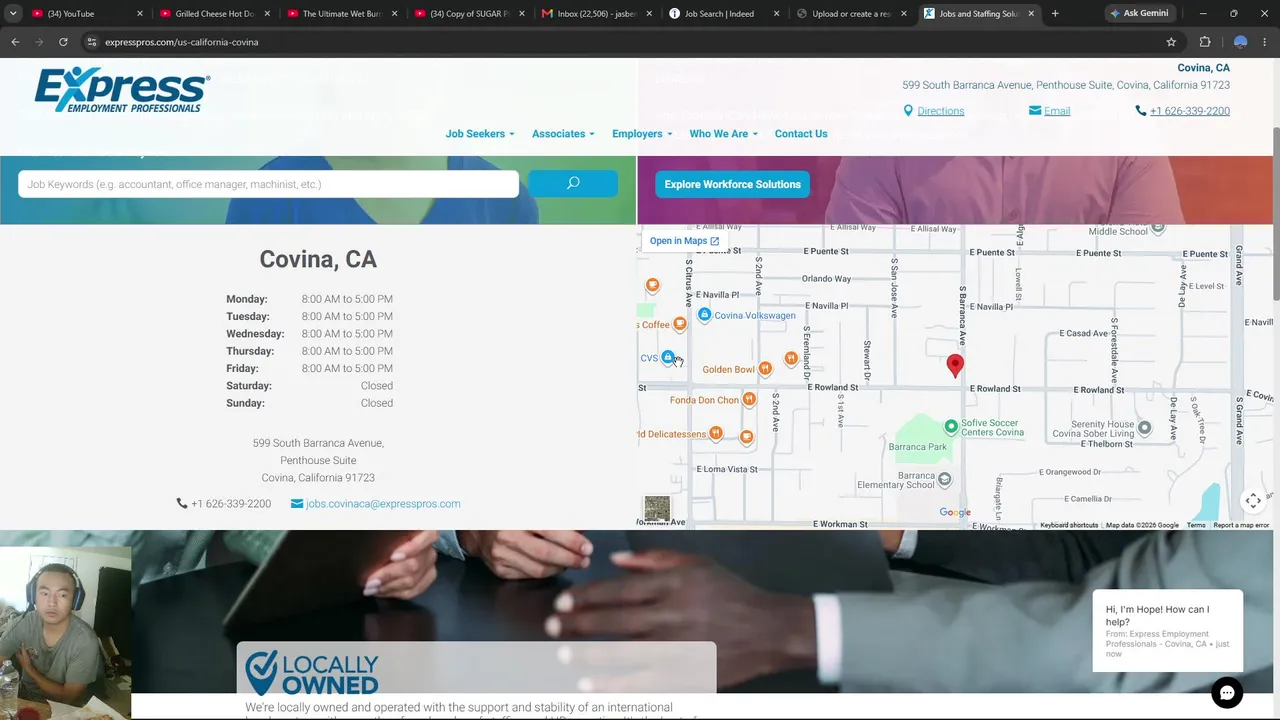Open the Contact Us menu item
This screenshot has width=1280, height=720.
tap(801, 134)
